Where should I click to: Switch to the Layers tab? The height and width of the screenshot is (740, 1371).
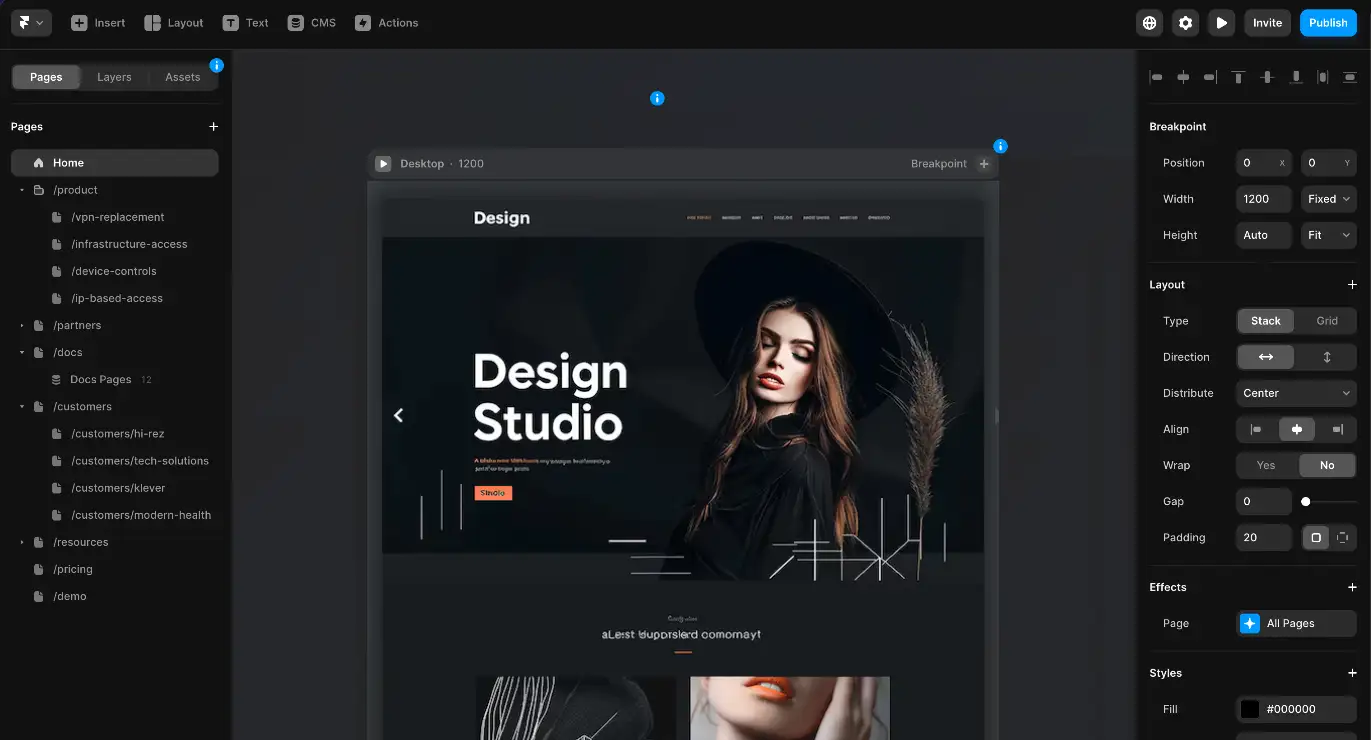[x=114, y=77]
